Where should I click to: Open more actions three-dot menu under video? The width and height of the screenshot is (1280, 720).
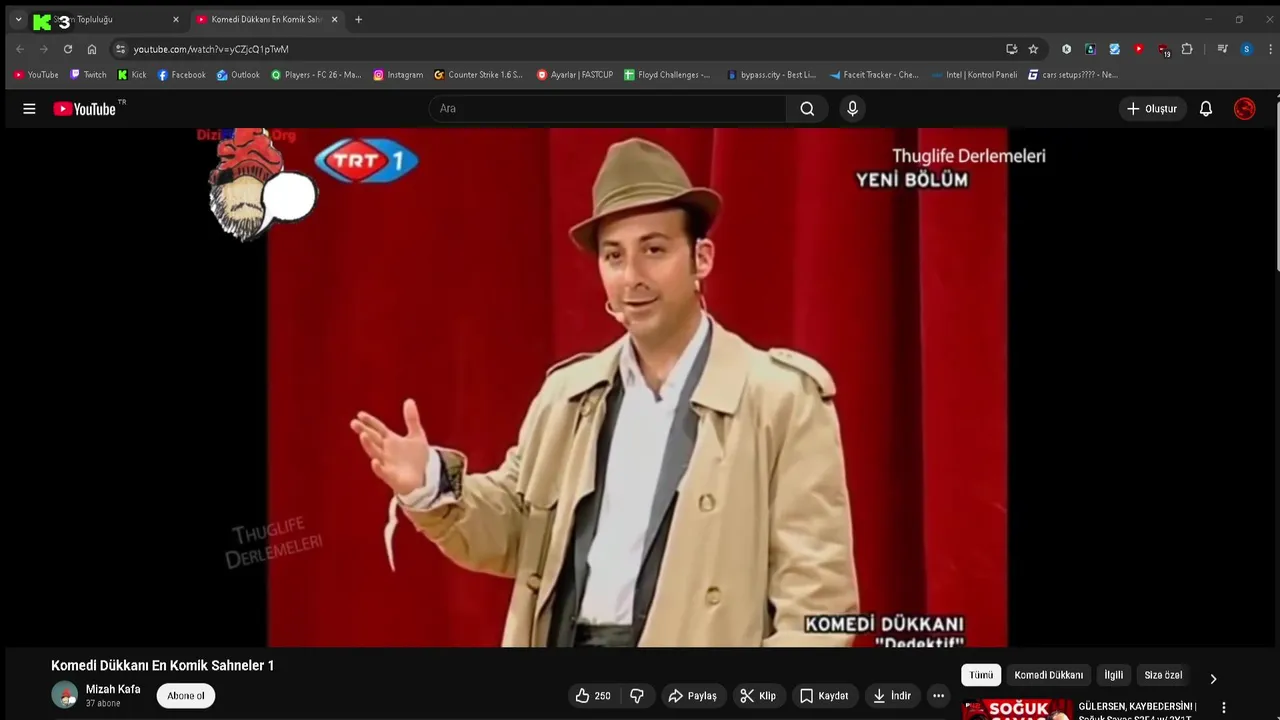tap(938, 696)
